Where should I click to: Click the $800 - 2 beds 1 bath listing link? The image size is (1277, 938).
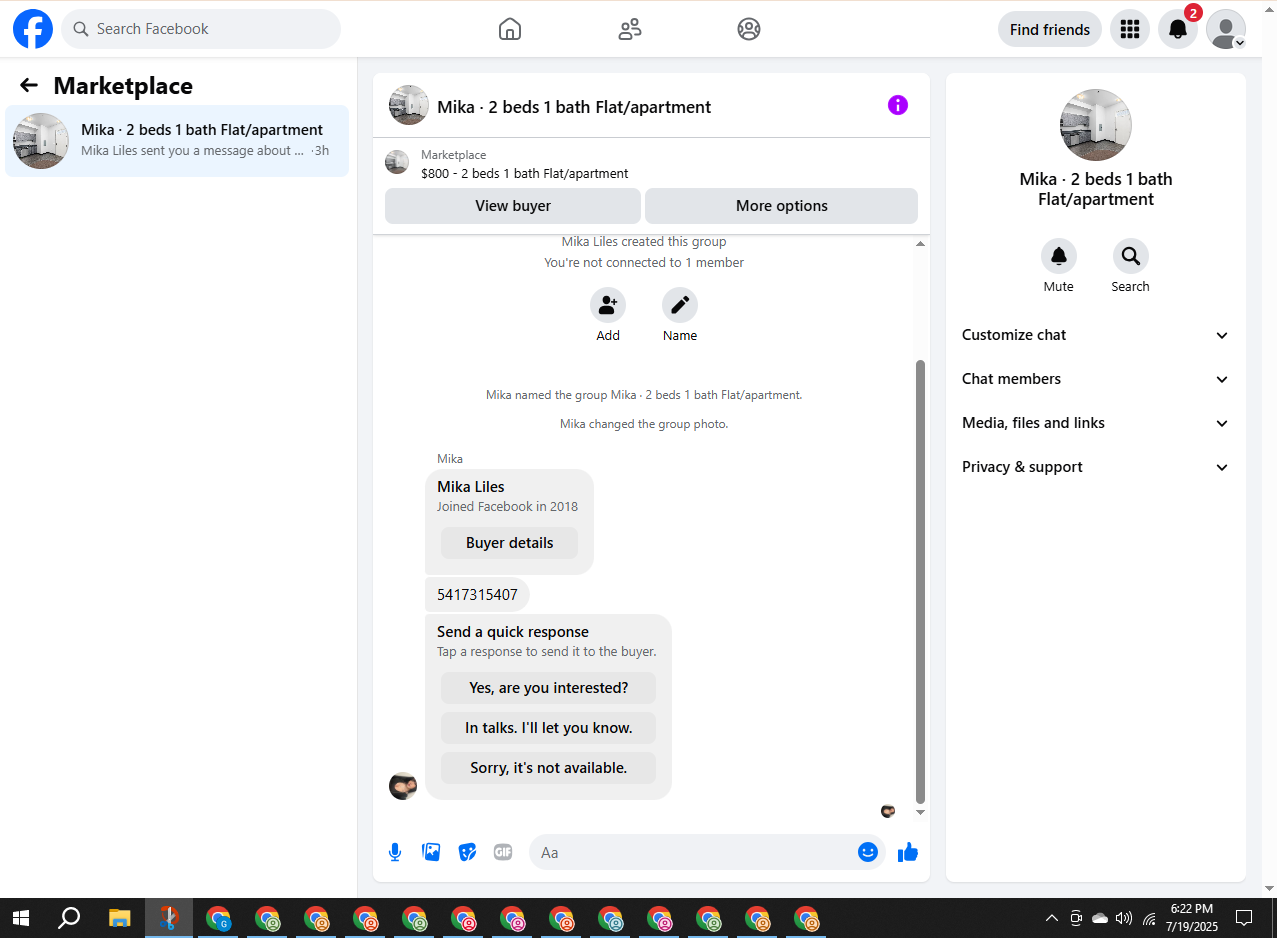point(525,173)
